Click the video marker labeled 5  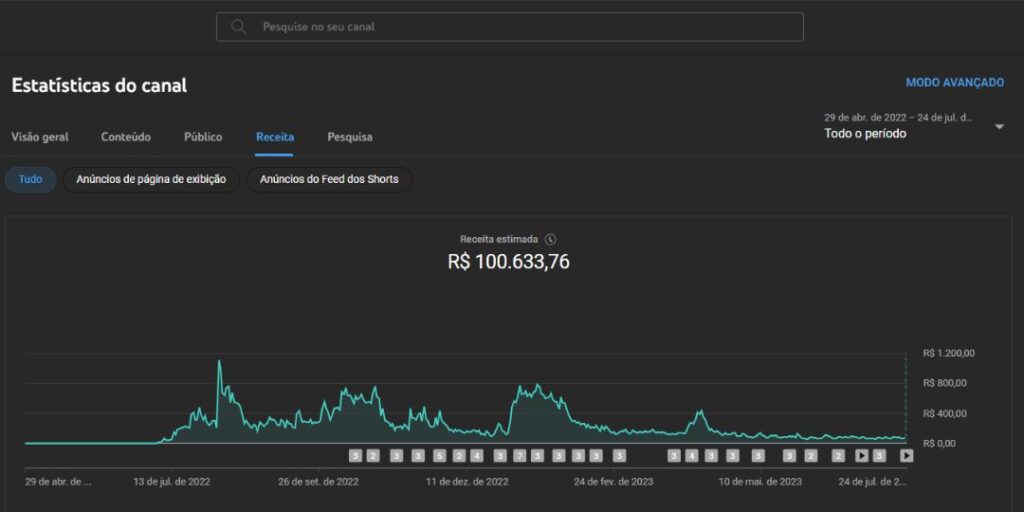[440, 456]
